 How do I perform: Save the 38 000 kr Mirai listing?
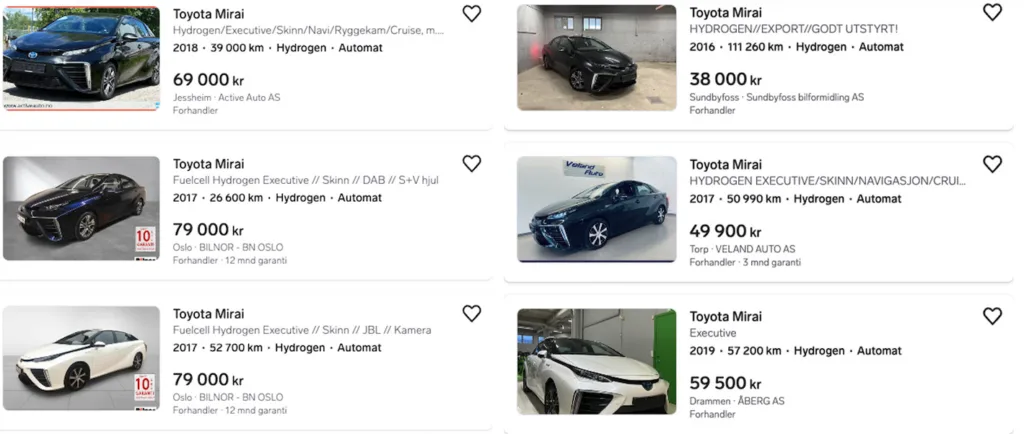coord(992,12)
